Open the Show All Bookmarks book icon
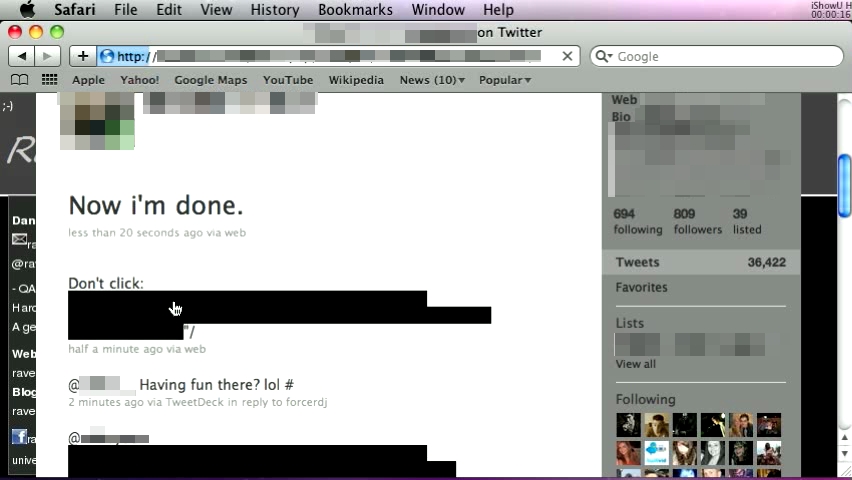This screenshot has height=480, width=852. tap(19, 80)
